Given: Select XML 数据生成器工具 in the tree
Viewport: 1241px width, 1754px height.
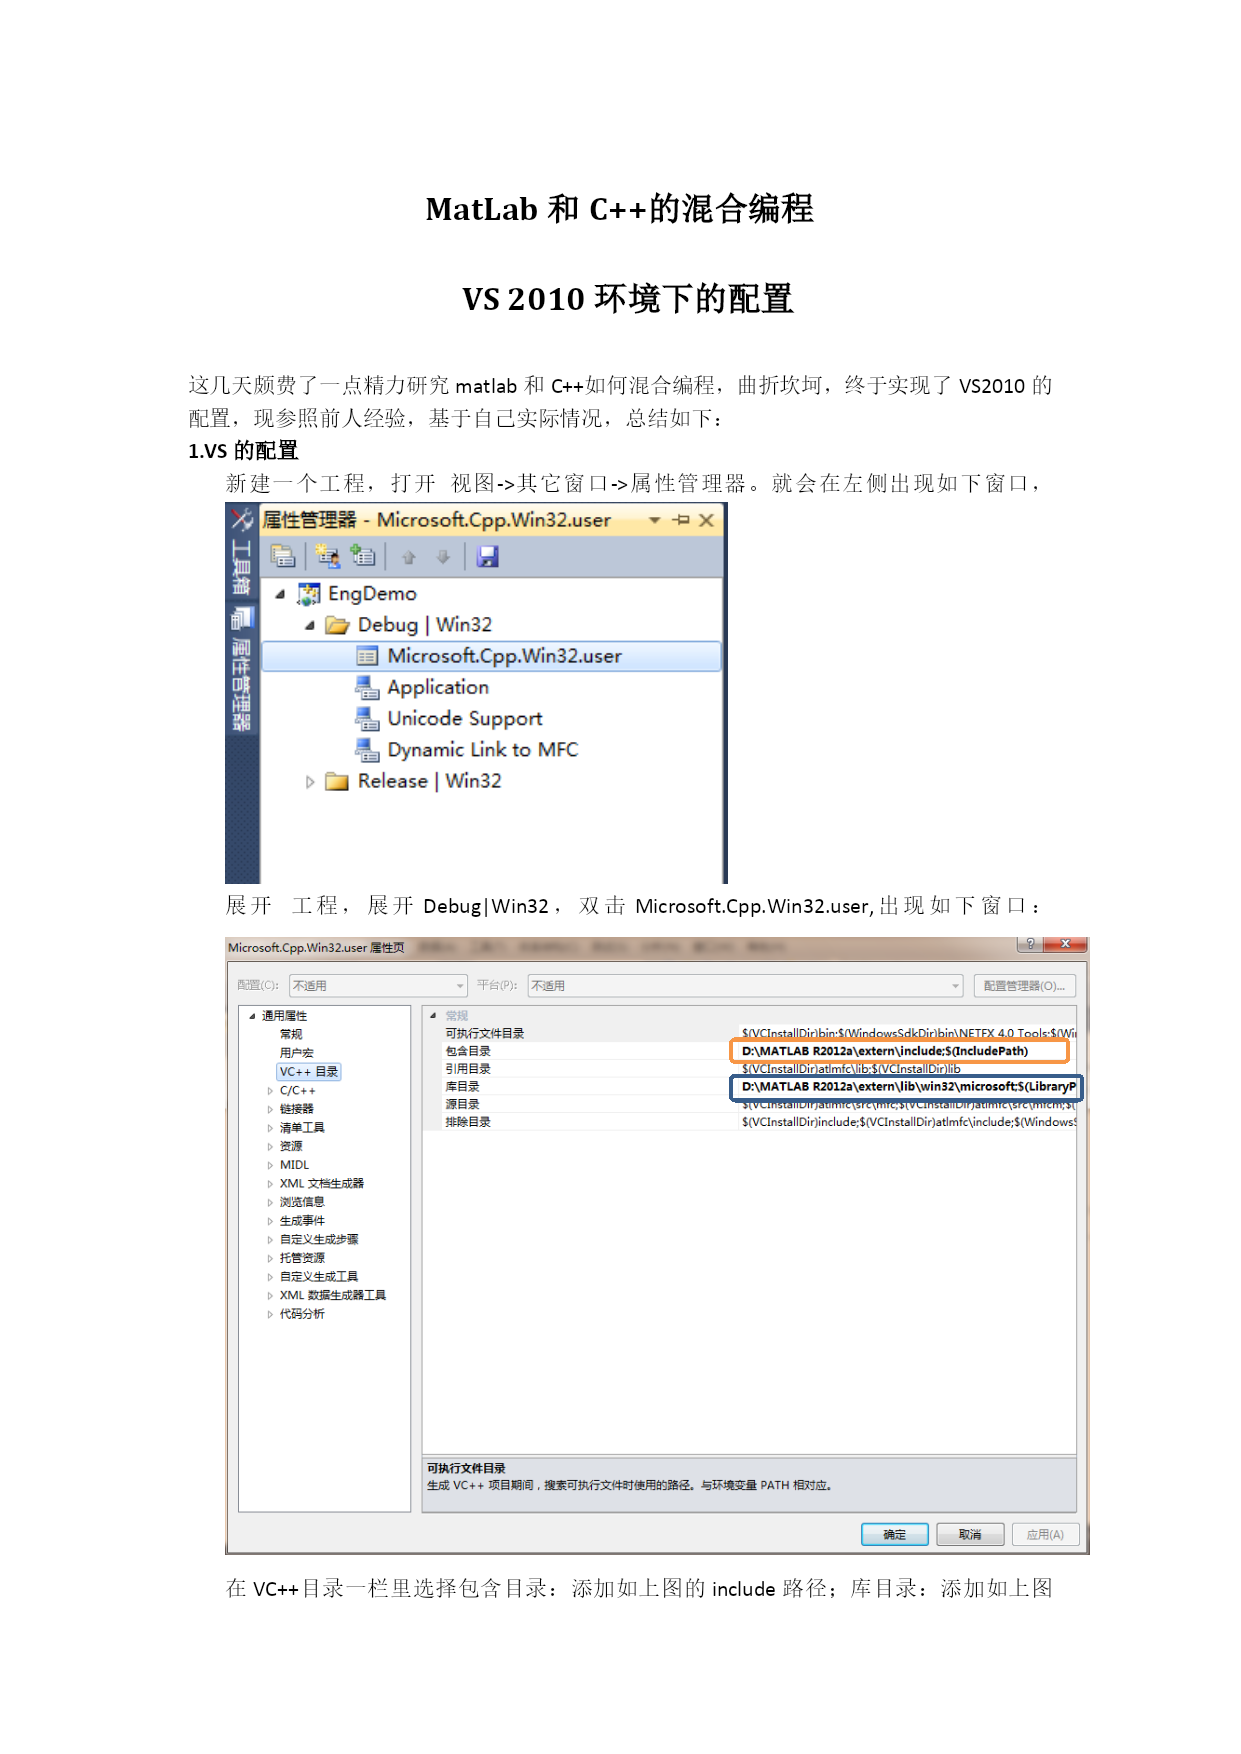Looking at the screenshot, I should pos(333,1295).
